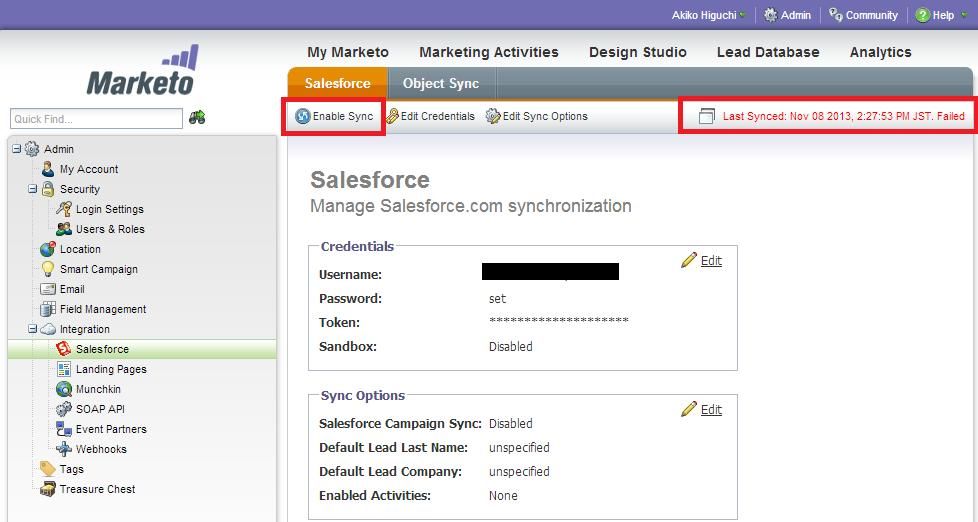Select Webhooks in the Integration tree
Viewport: 978px width, 522px height.
[x=101, y=449]
